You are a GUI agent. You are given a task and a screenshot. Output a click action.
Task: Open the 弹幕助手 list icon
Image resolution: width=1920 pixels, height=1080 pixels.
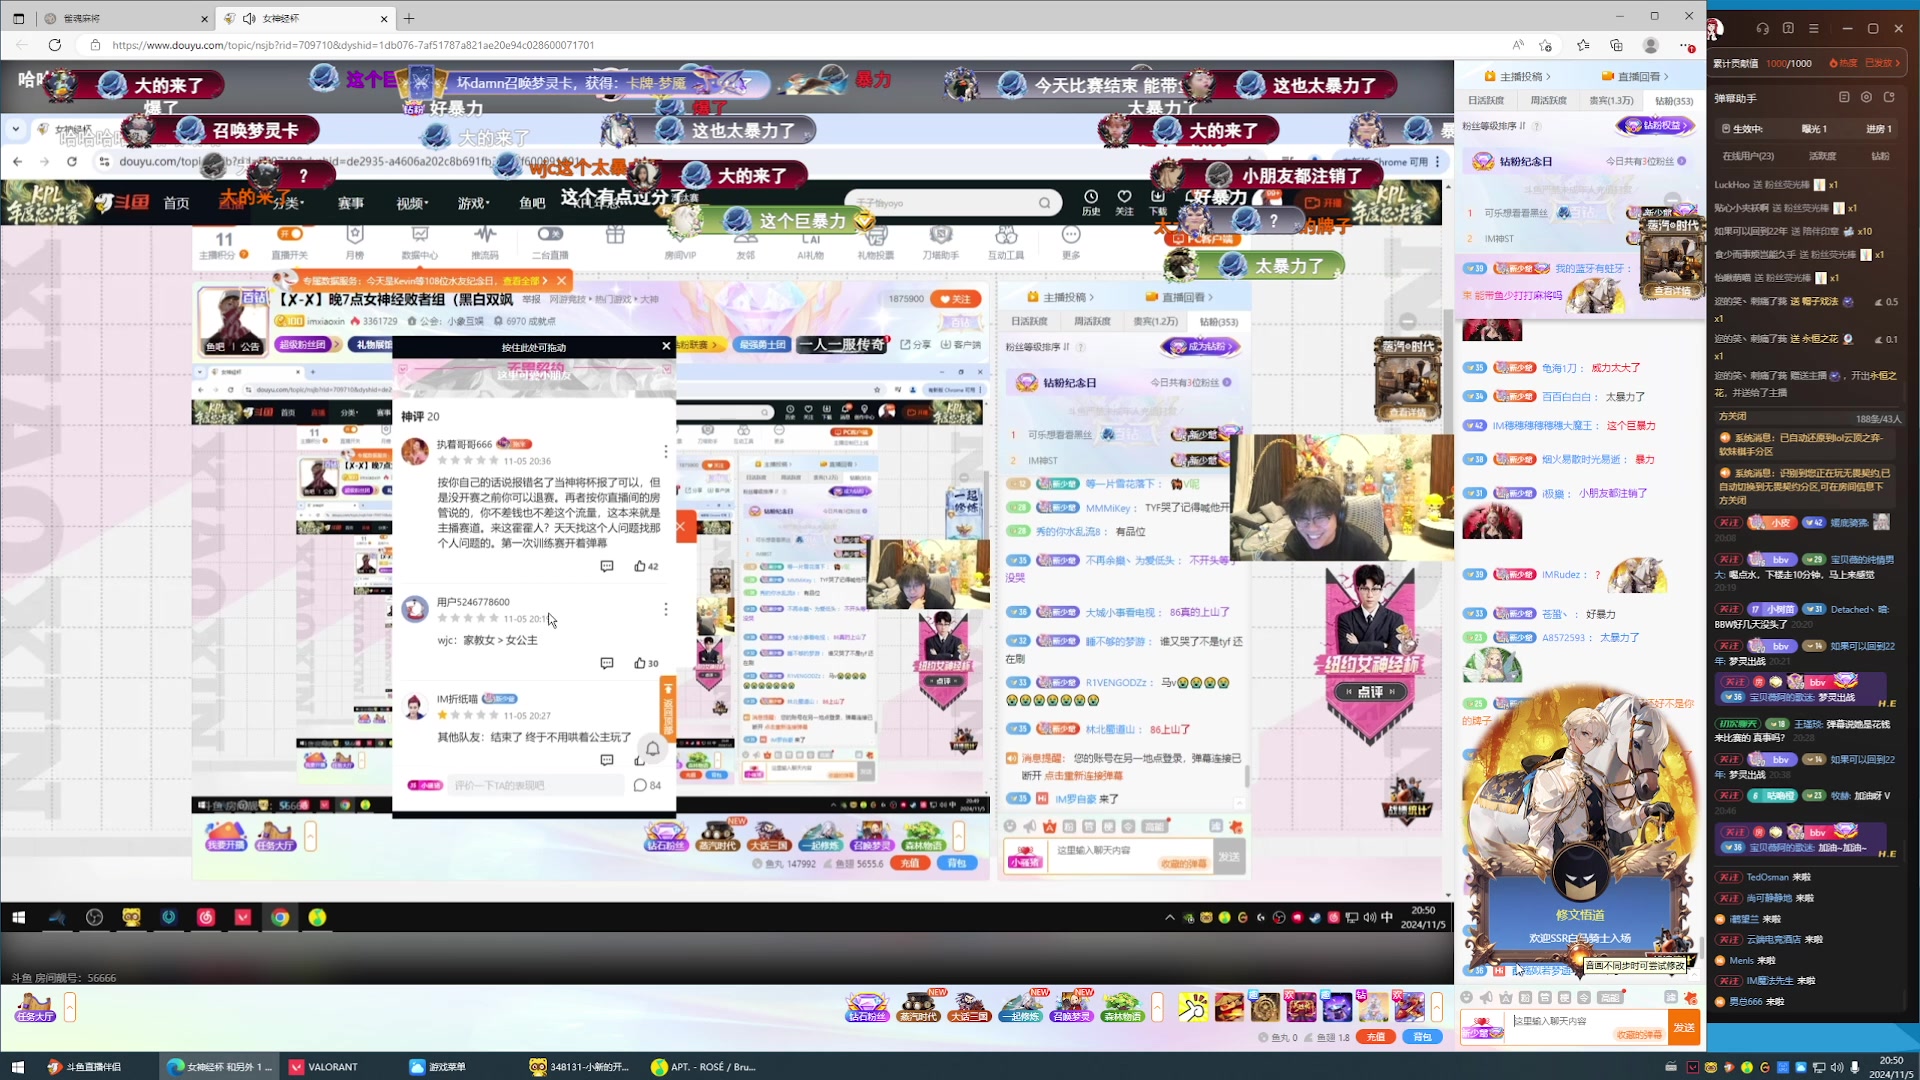point(1844,97)
